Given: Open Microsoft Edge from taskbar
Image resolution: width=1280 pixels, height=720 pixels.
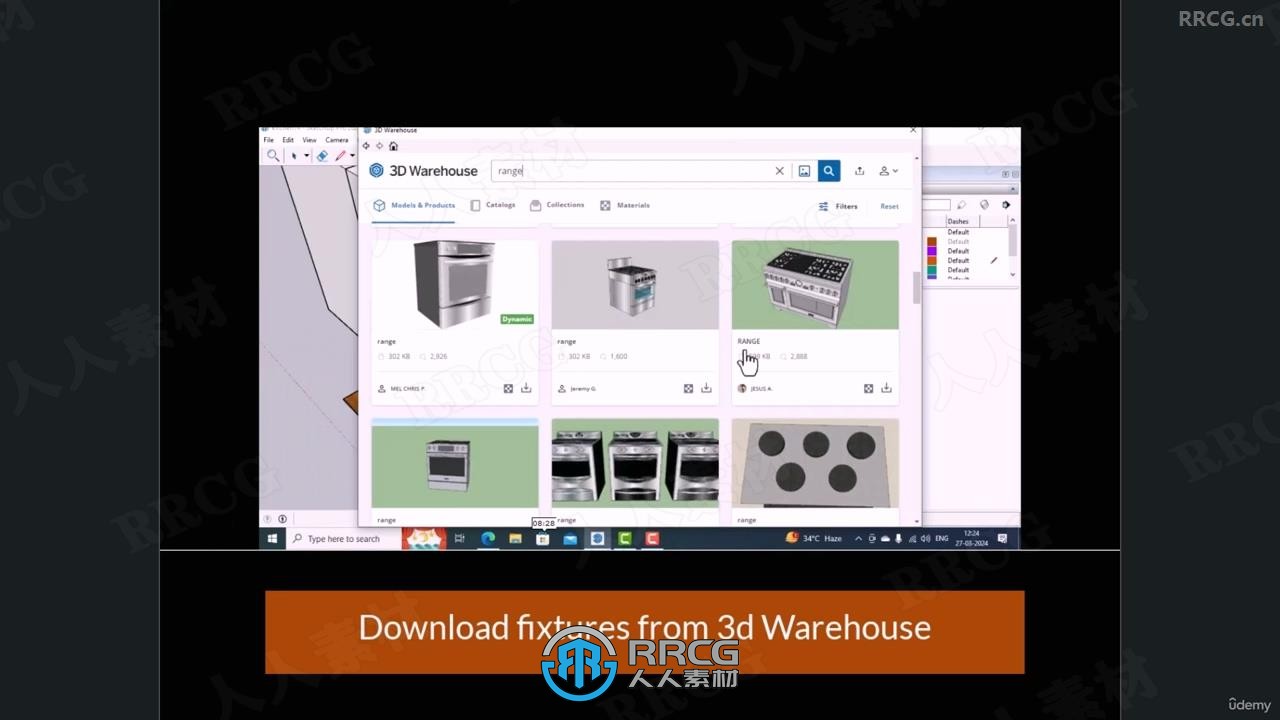Looking at the screenshot, I should 488,538.
